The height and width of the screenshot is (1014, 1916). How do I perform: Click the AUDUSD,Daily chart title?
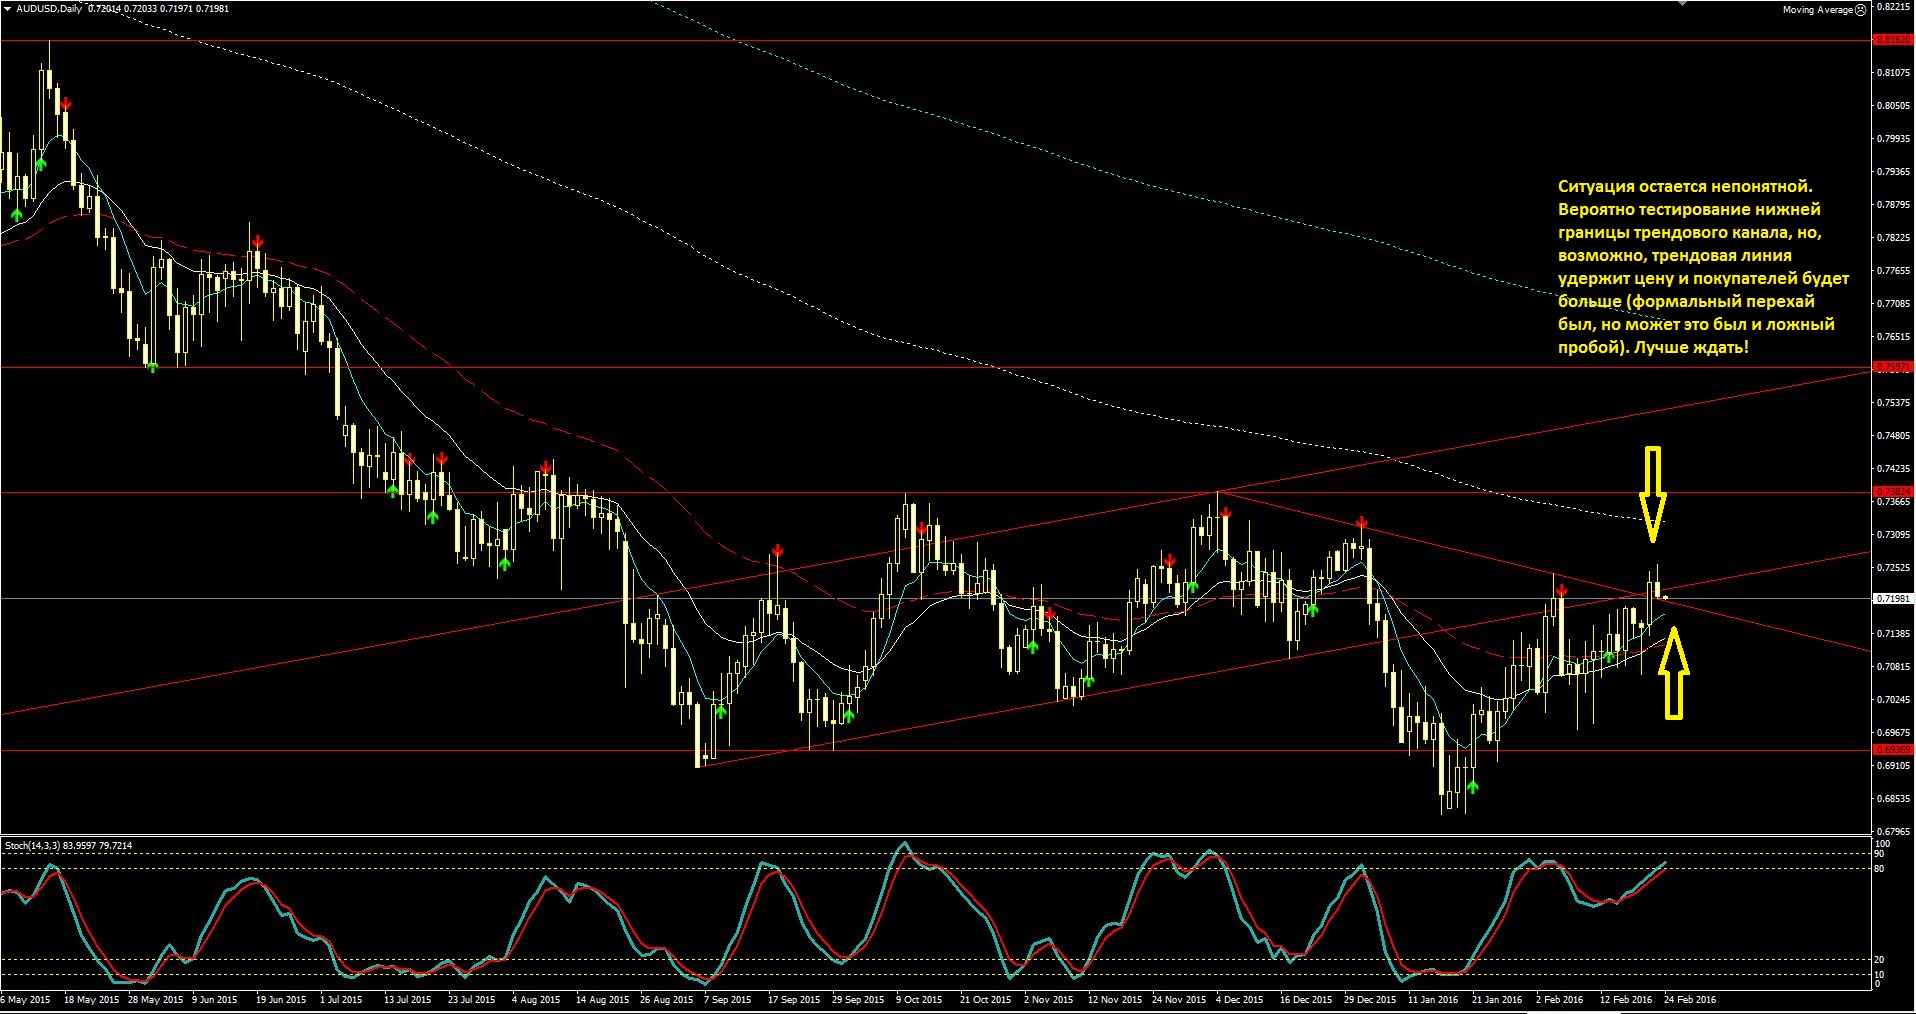49,9
